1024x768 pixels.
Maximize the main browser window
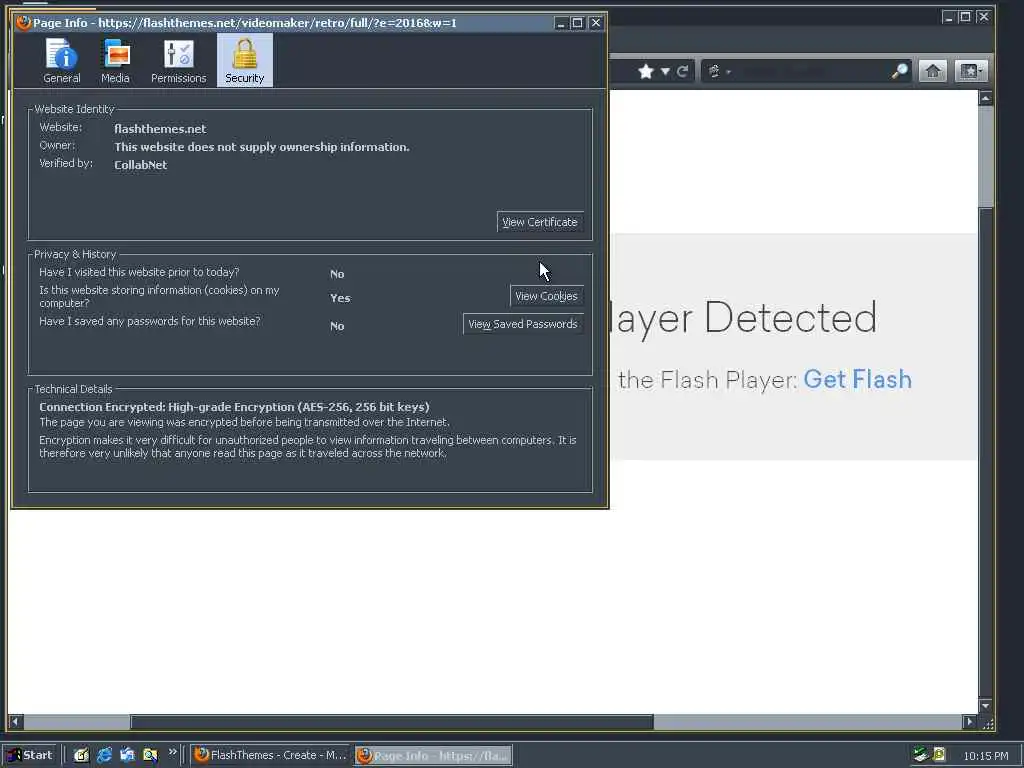click(x=965, y=17)
